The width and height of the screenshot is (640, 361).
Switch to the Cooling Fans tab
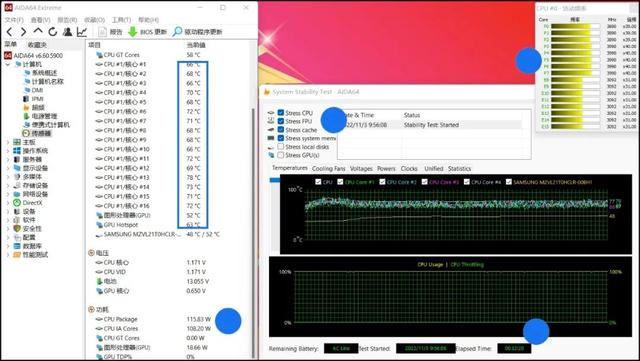(x=329, y=169)
